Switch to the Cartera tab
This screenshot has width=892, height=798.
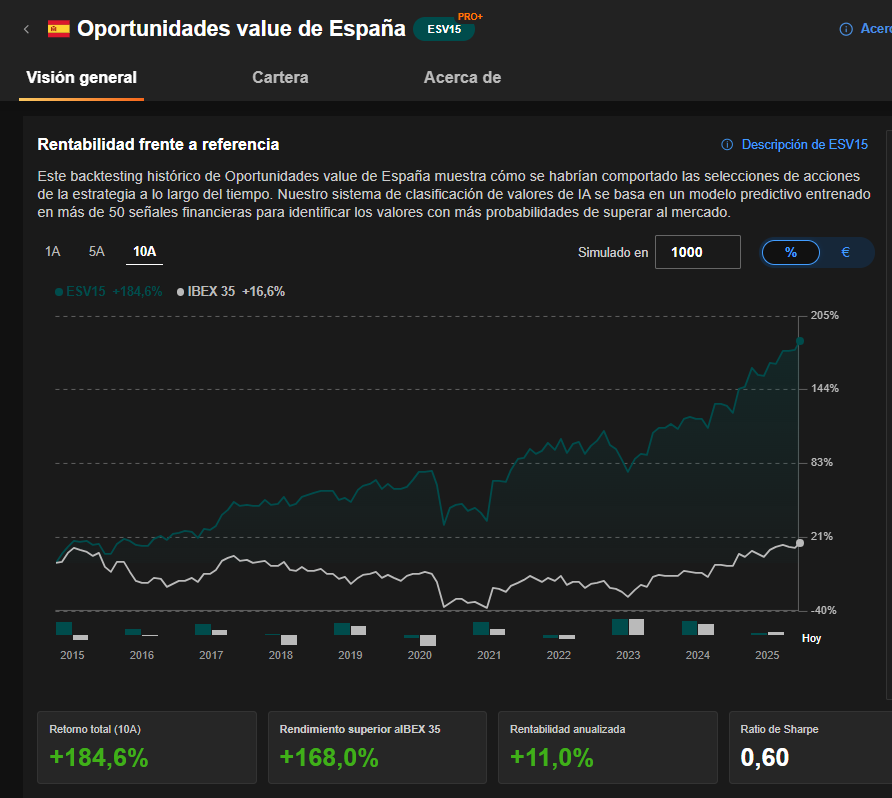[x=280, y=77]
